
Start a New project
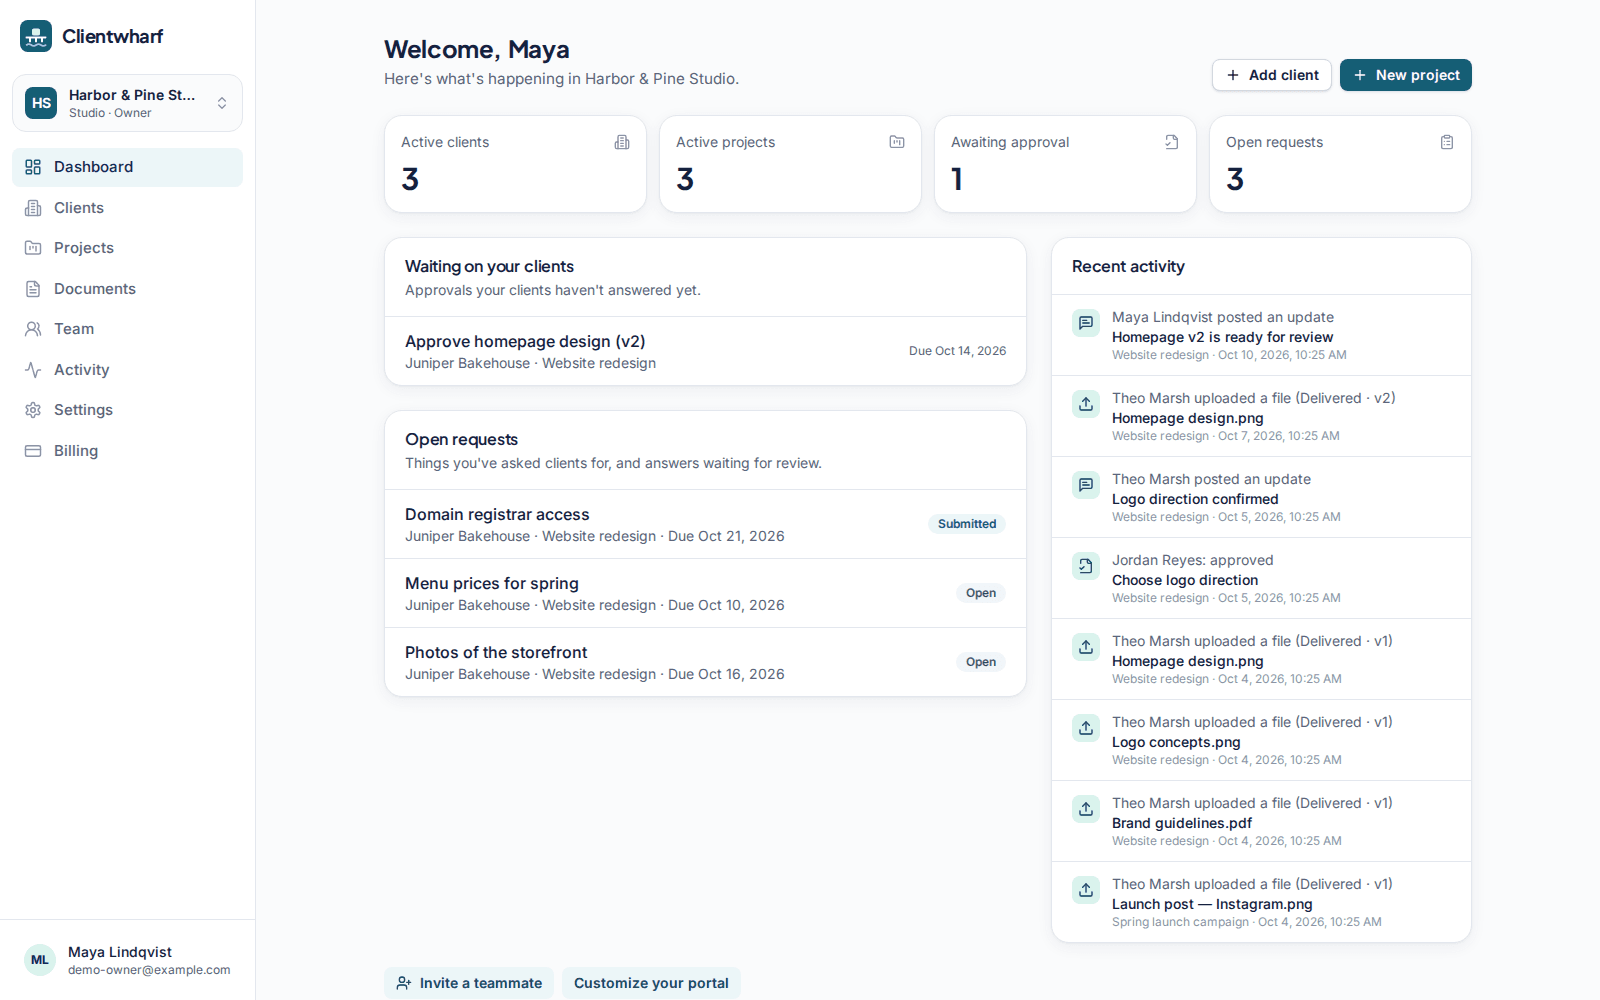point(1406,75)
